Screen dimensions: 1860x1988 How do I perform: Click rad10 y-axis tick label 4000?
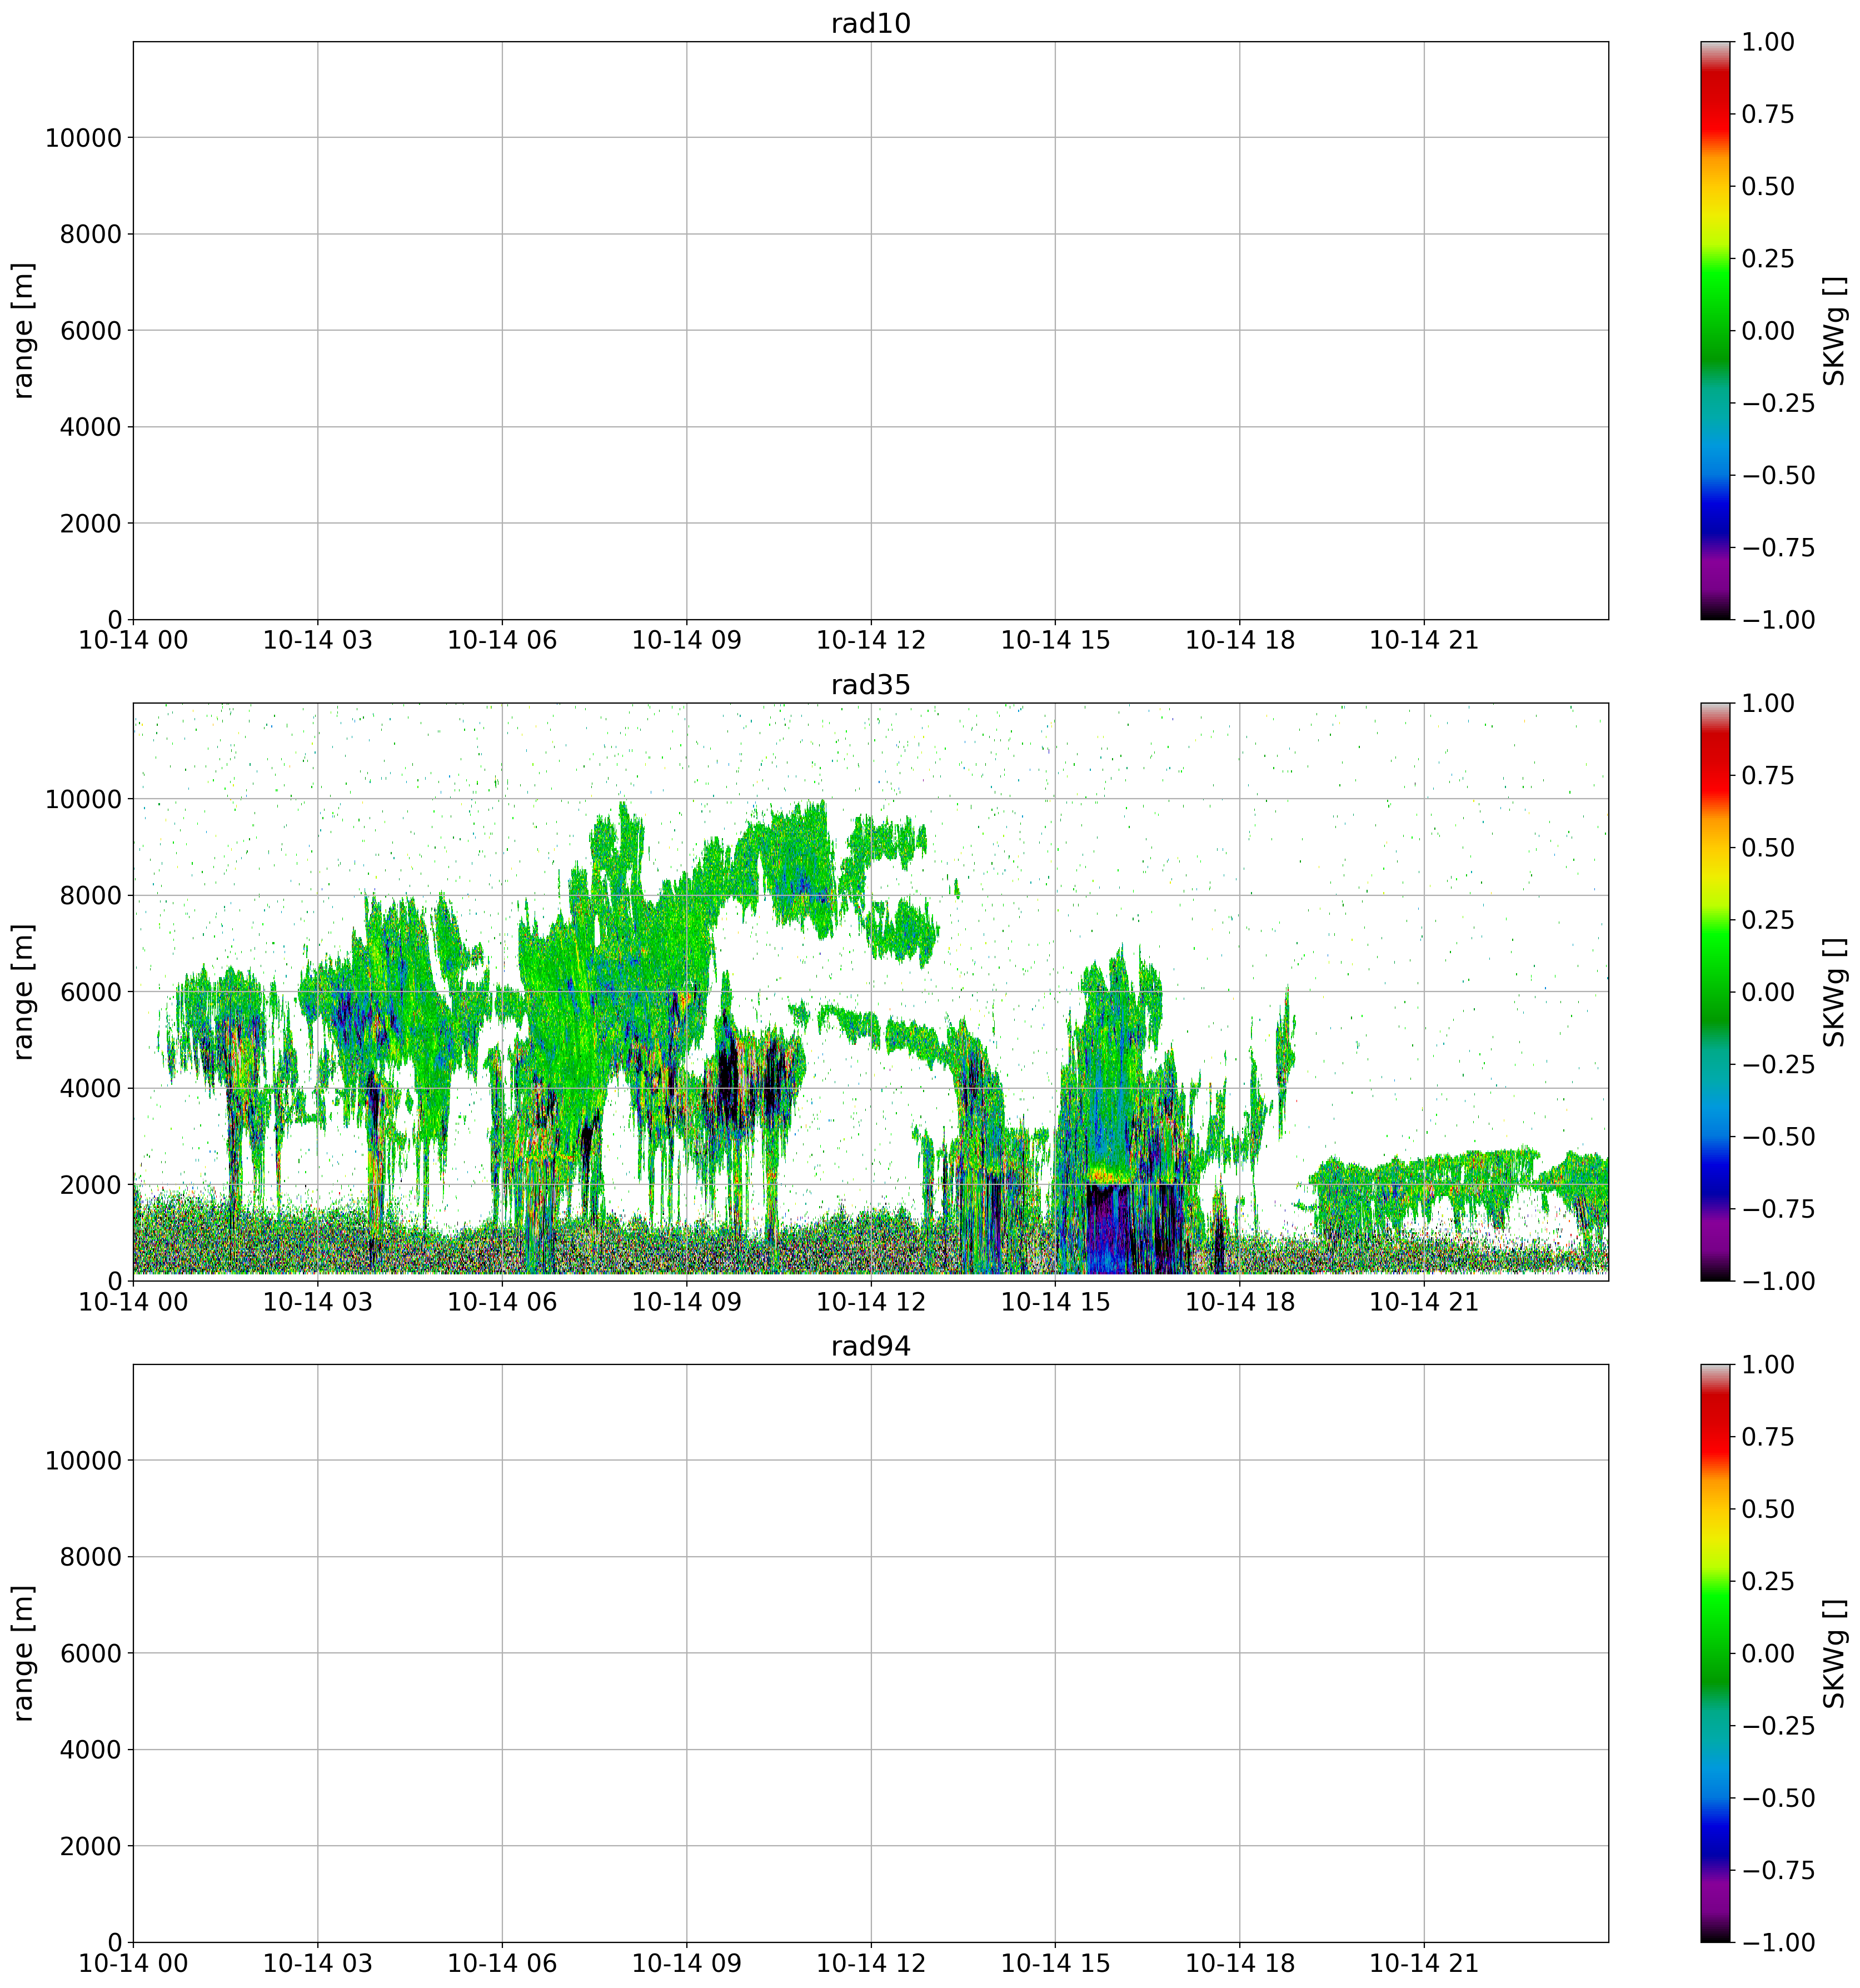[90, 427]
